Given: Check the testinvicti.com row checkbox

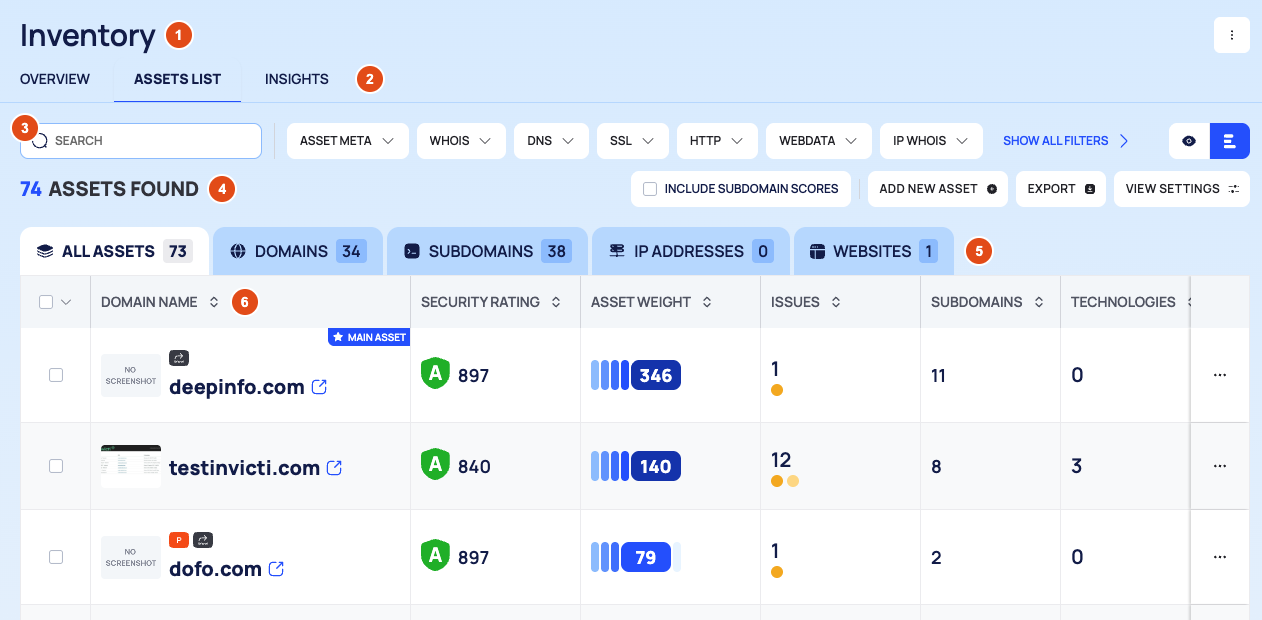Looking at the screenshot, I should (x=56, y=466).
